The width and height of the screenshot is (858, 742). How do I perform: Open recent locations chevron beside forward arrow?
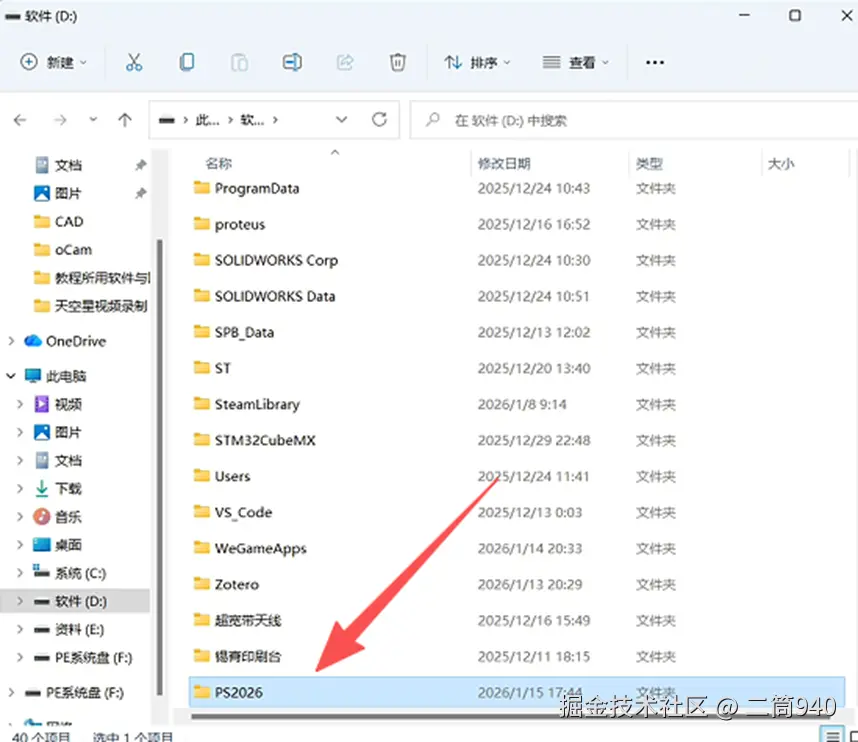tap(93, 119)
